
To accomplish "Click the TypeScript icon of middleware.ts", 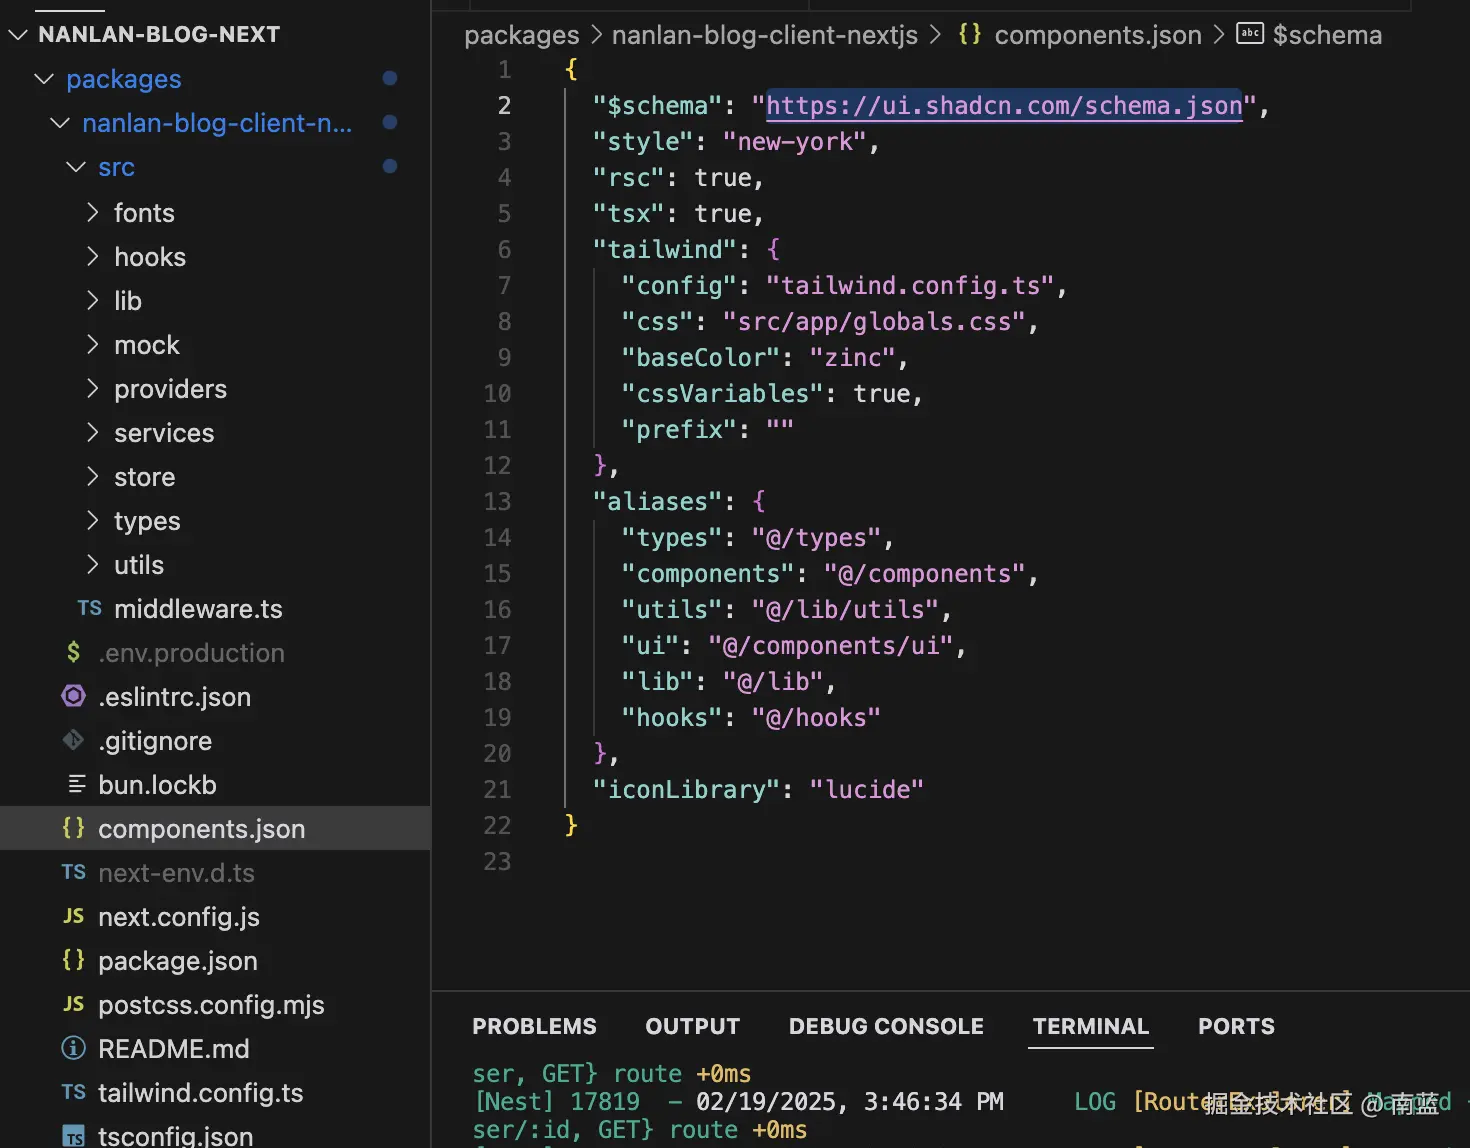I will point(90,608).
